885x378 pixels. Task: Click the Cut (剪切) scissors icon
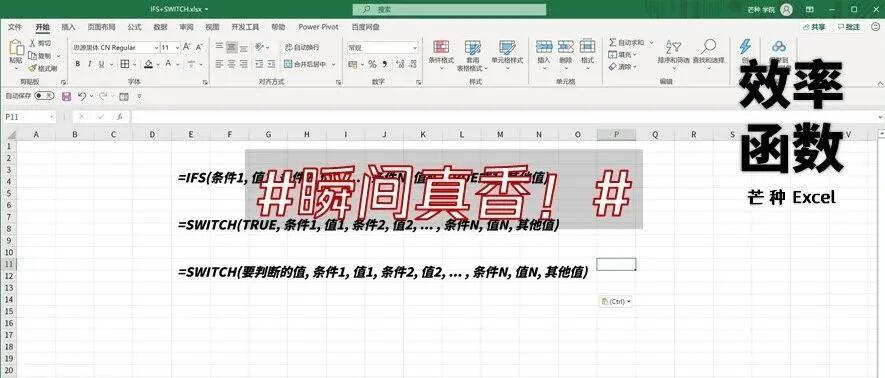pyautogui.click(x=32, y=43)
